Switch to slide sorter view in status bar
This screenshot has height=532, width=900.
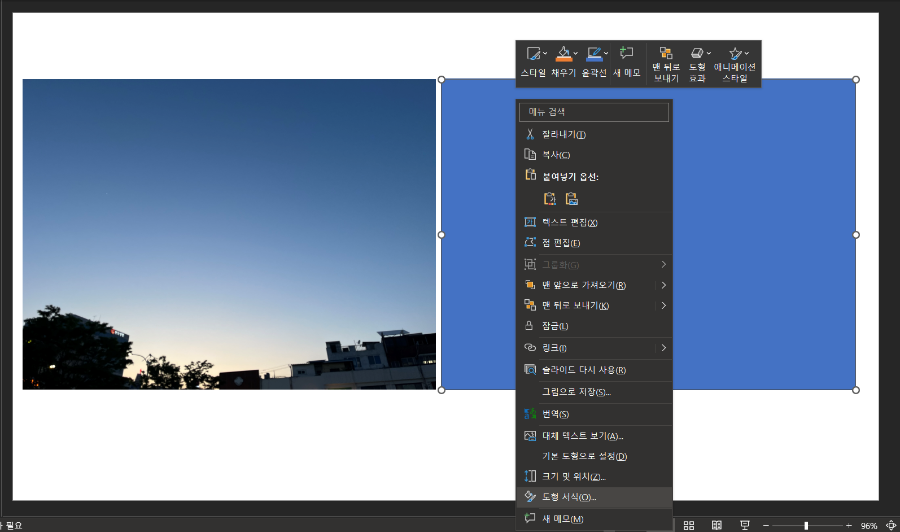coord(689,525)
